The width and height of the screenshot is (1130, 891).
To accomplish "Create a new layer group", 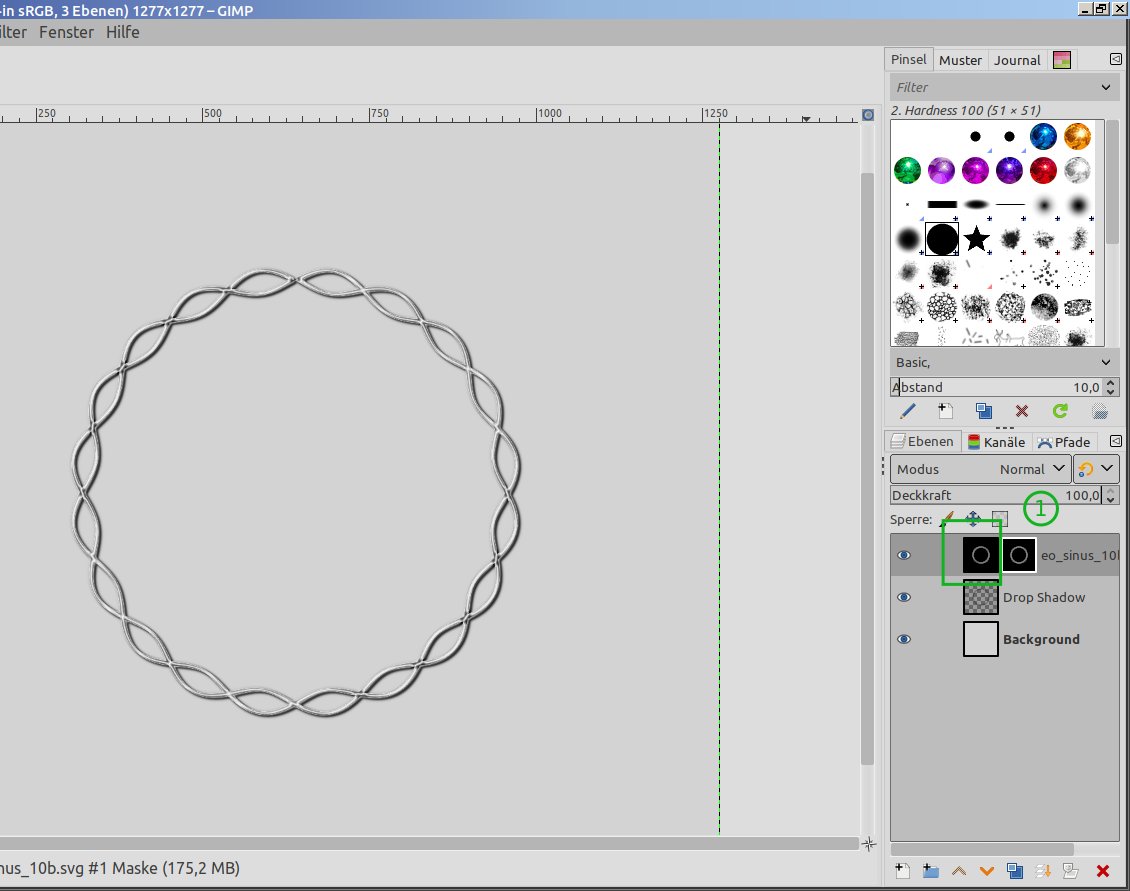I will click(931, 871).
